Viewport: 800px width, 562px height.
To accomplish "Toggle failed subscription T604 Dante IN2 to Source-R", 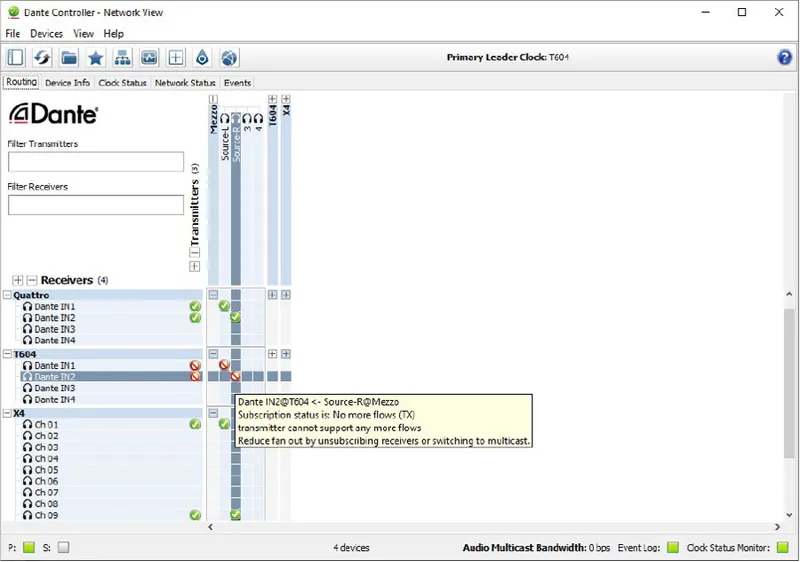I will coord(235,376).
